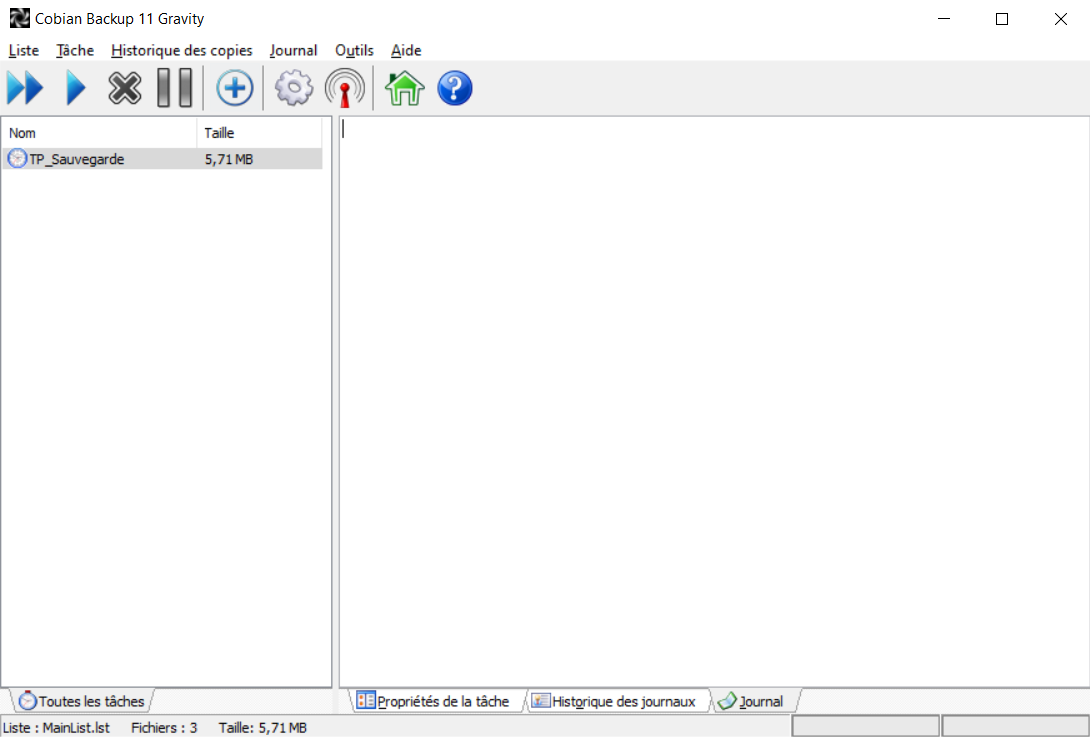Create a new task with plus icon
This screenshot has width=1090, height=737.
pyautogui.click(x=234, y=88)
